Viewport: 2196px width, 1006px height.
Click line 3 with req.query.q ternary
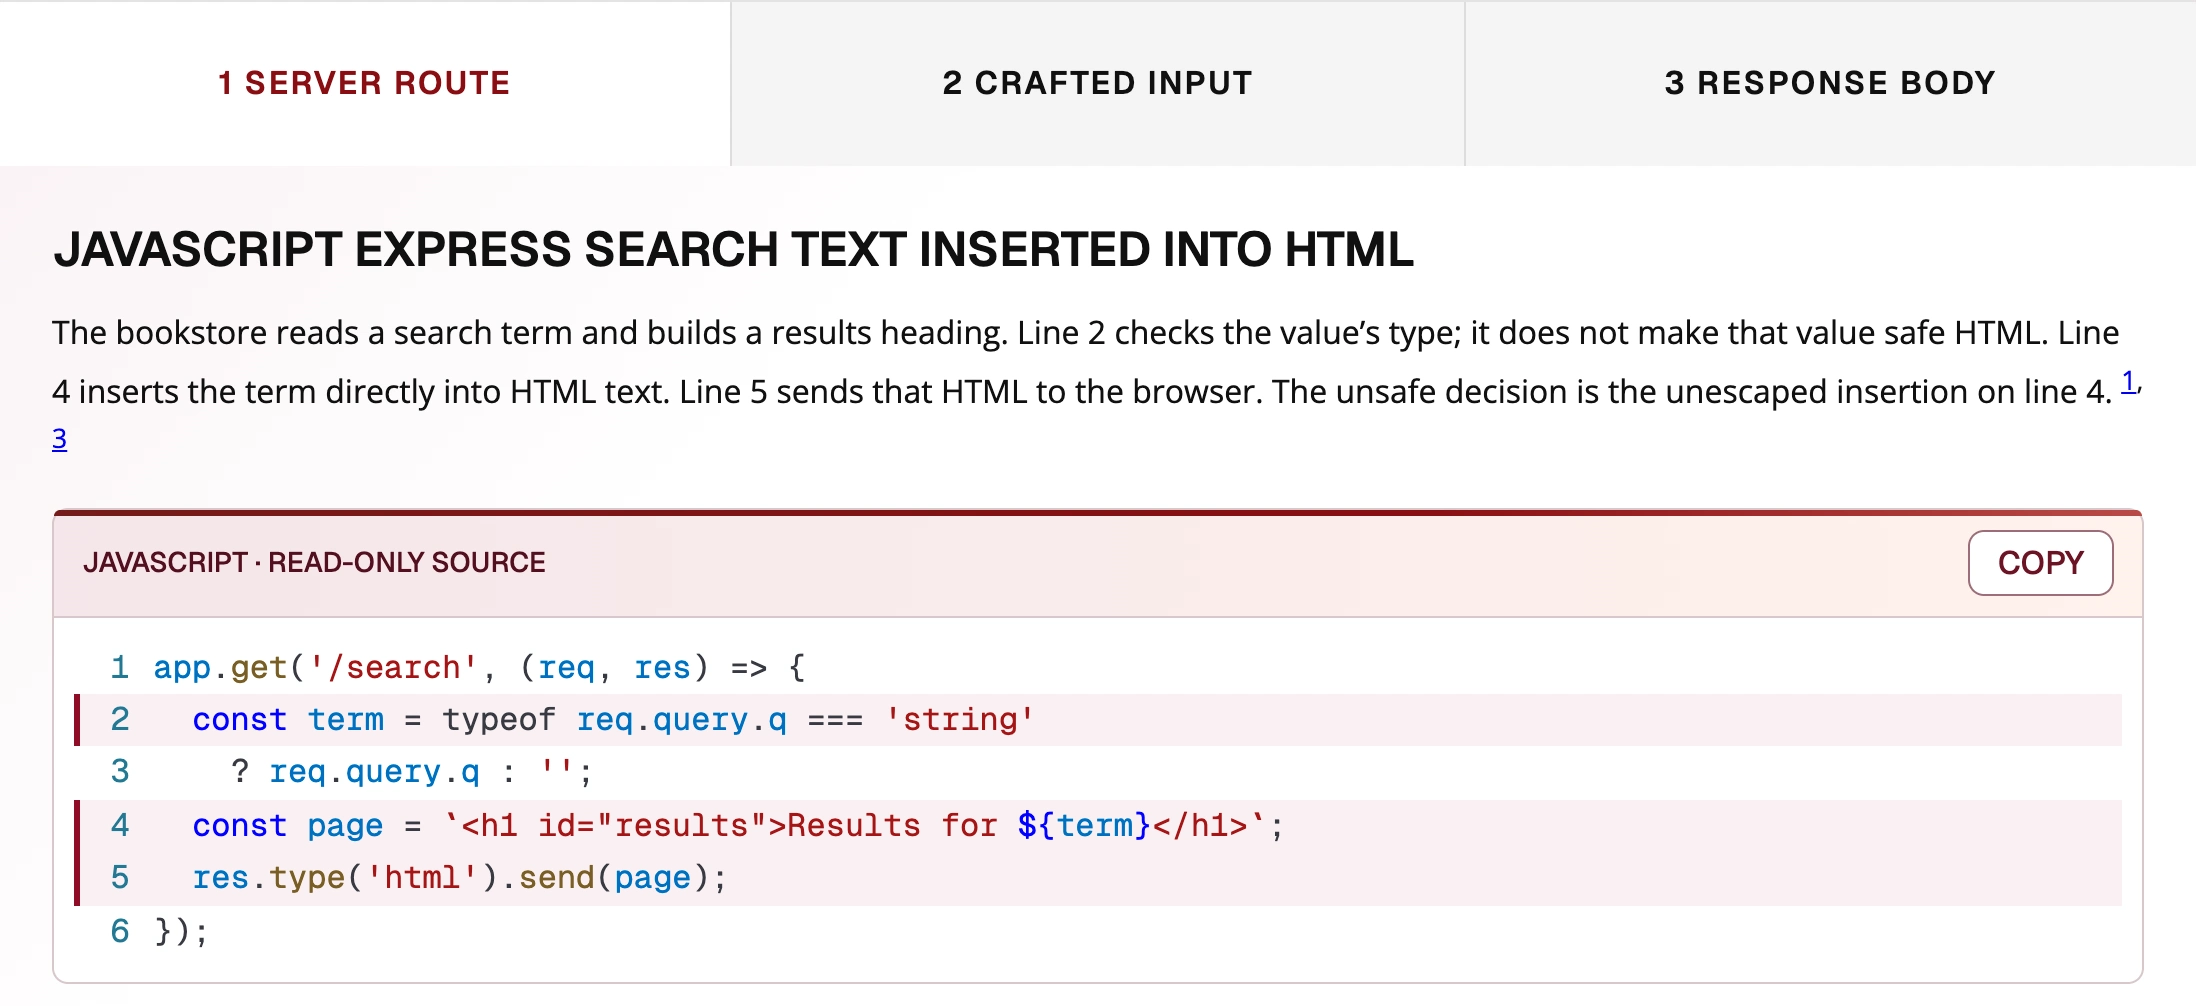point(1098,772)
